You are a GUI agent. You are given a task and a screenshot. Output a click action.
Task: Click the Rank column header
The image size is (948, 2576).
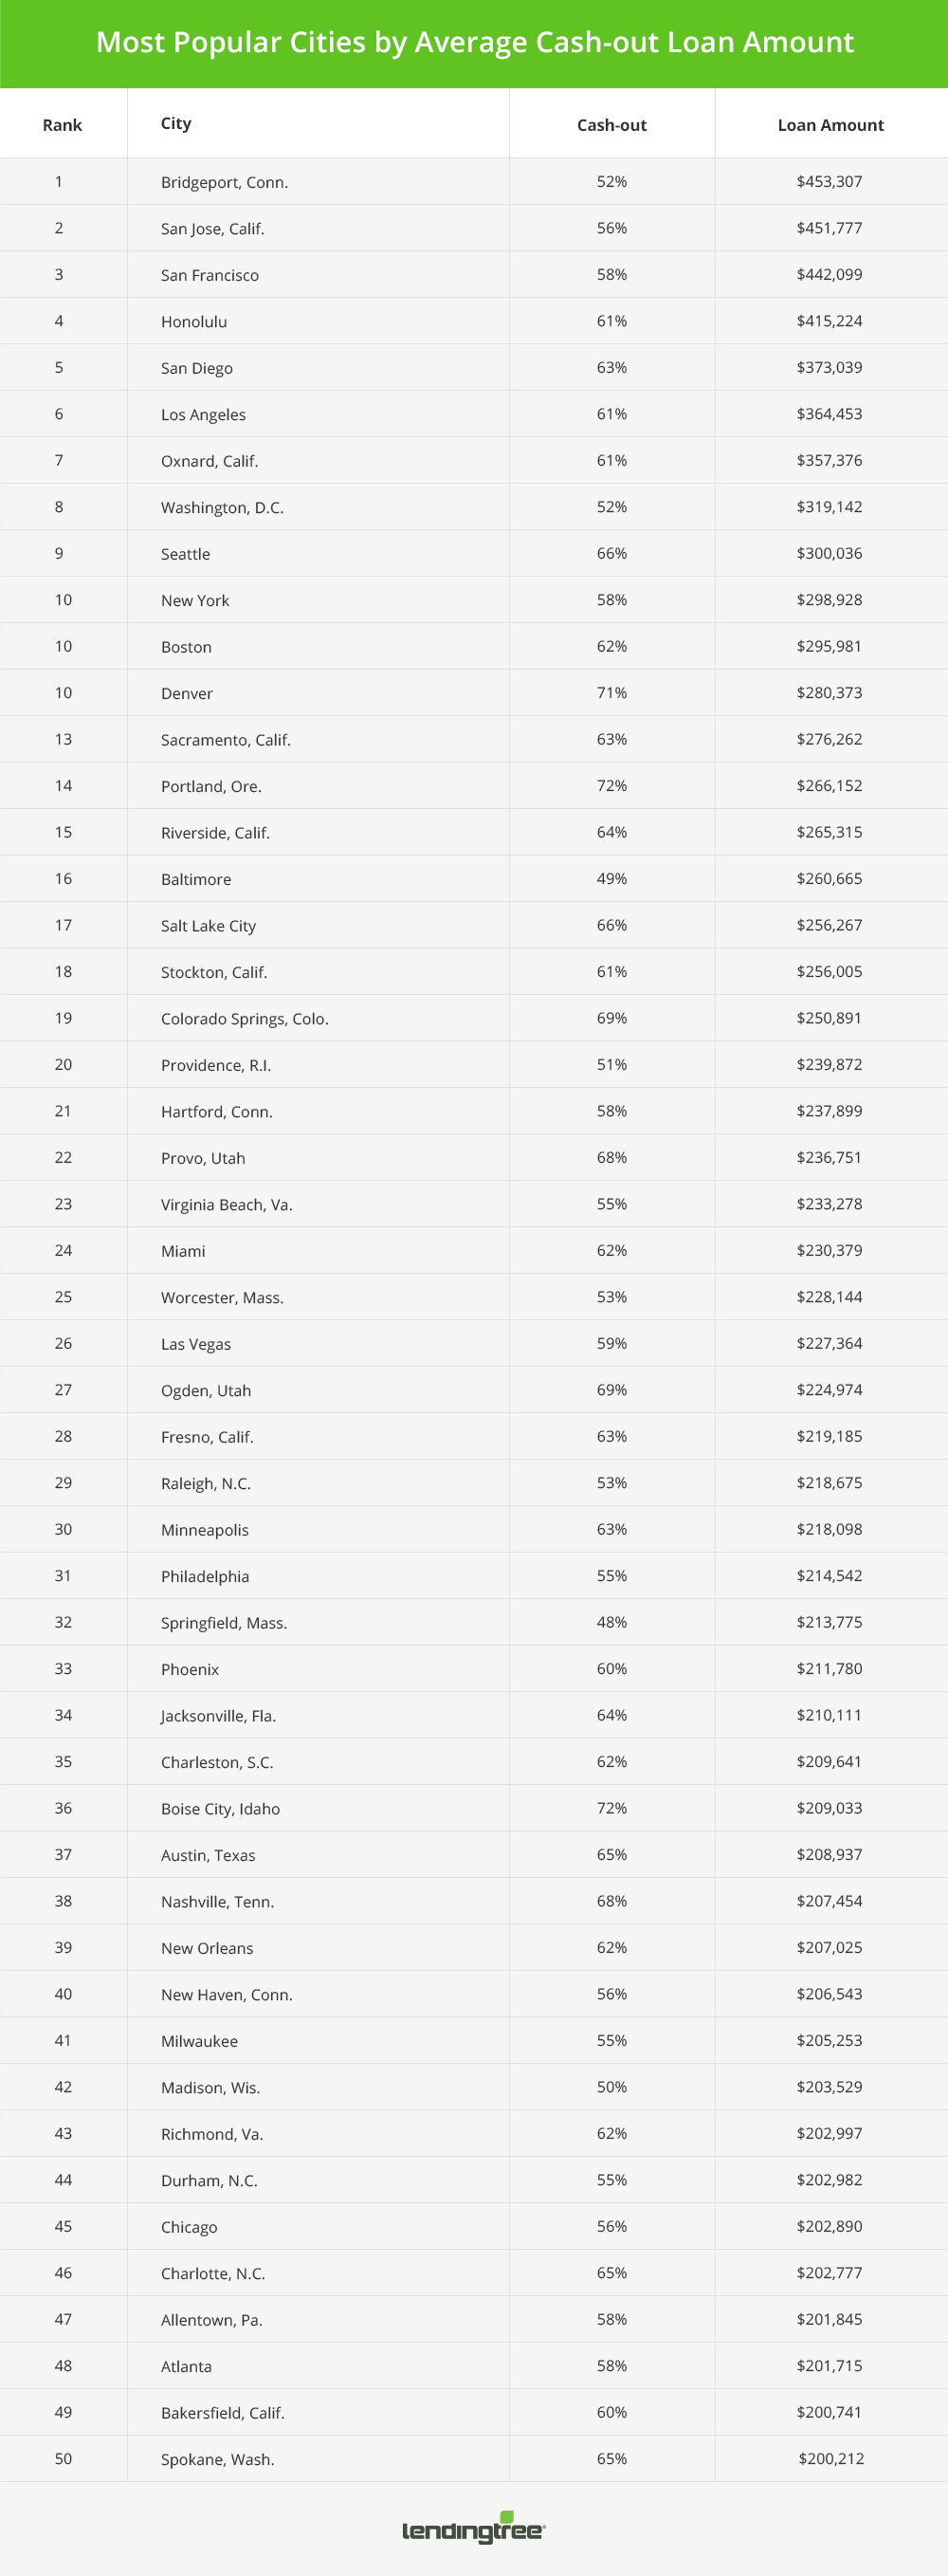point(62,125)
